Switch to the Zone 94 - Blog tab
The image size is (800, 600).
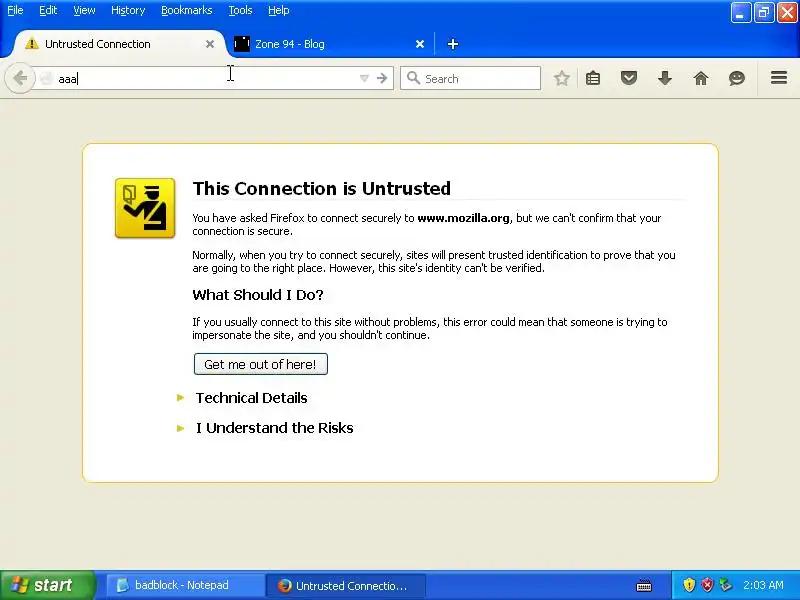pos(331,44)
